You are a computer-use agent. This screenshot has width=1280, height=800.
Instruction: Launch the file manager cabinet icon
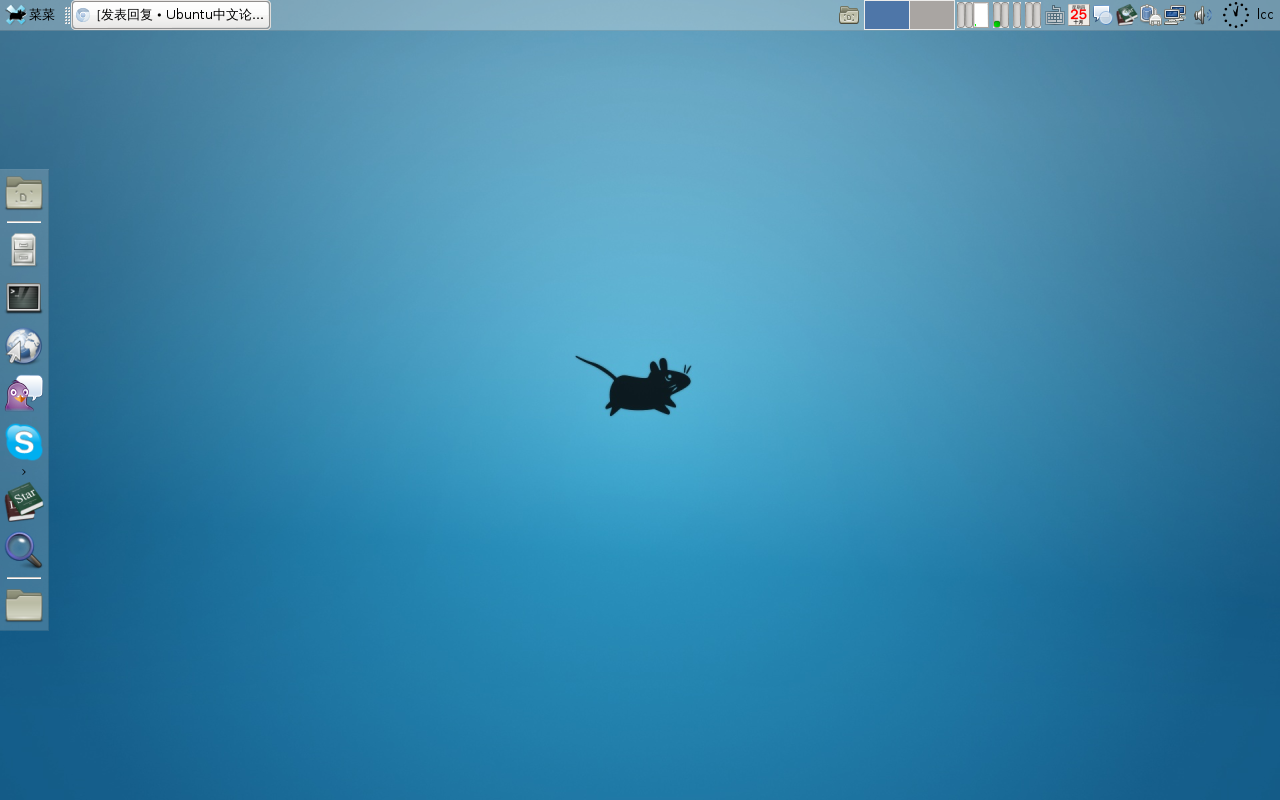[24, 249]
